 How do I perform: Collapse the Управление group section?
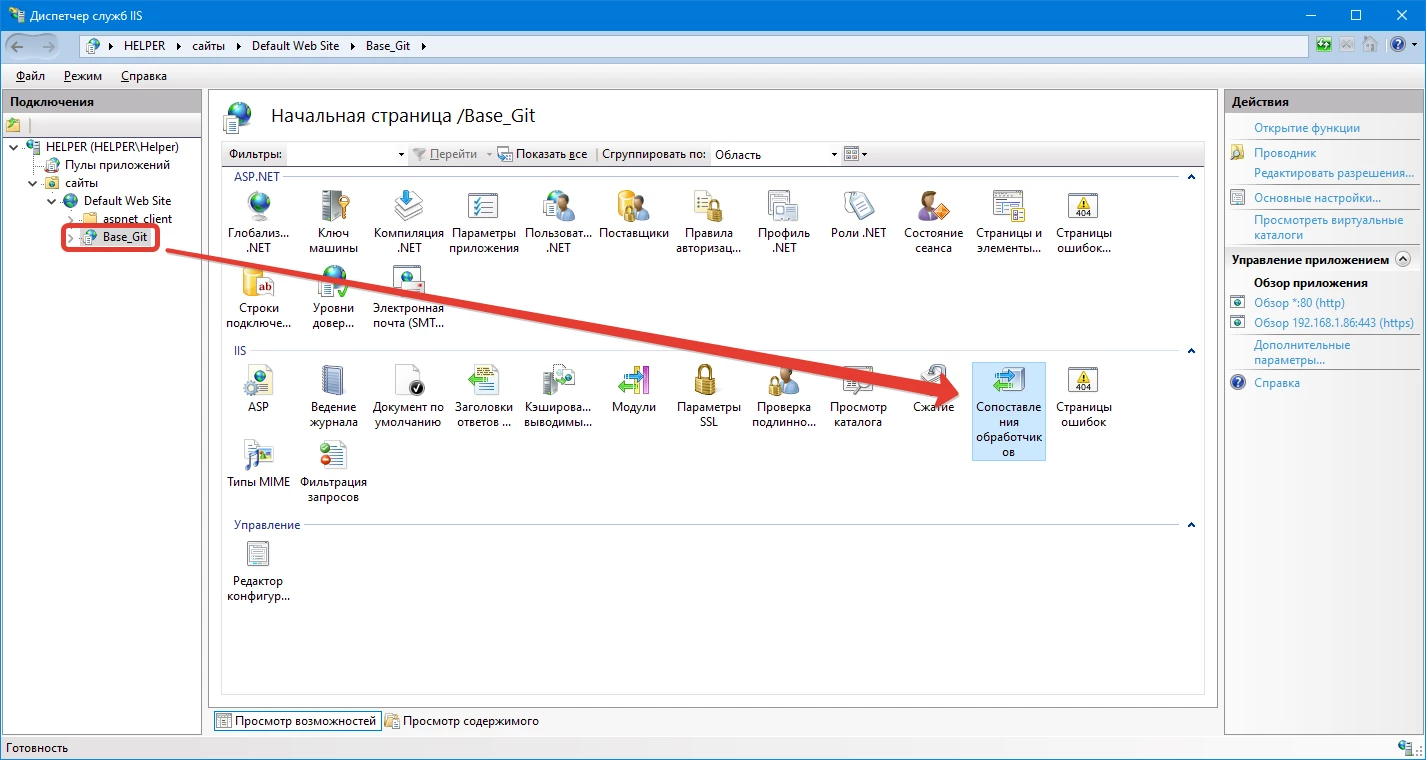pos(1191,525)
